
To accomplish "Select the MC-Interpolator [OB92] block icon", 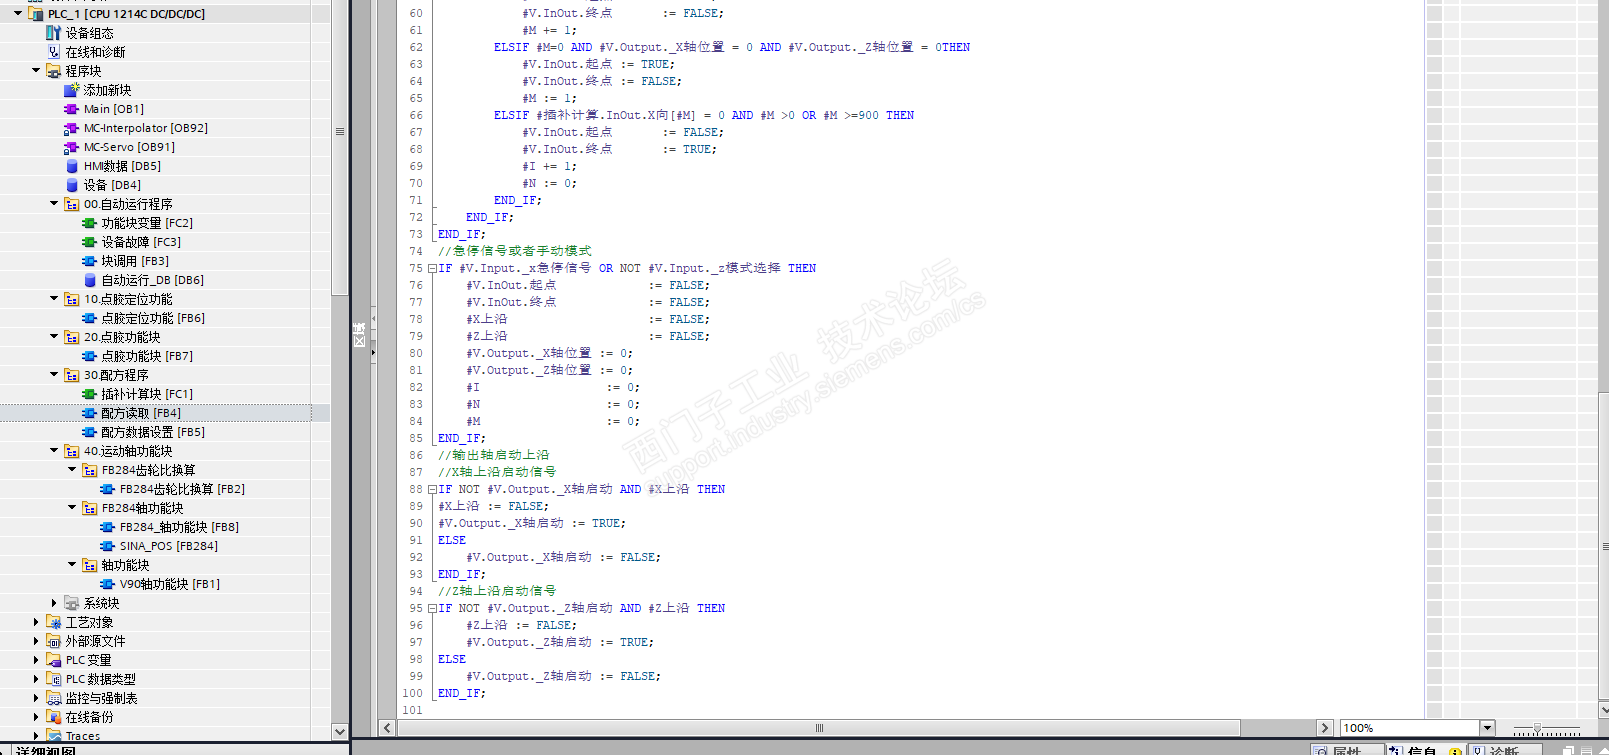I will click(72, 128).
